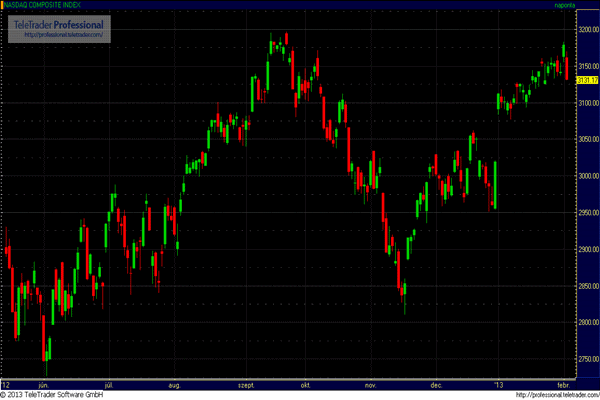
Task: Click the '13 year marker on time axis
Action: pyautogui.click(x=500, y=383)
